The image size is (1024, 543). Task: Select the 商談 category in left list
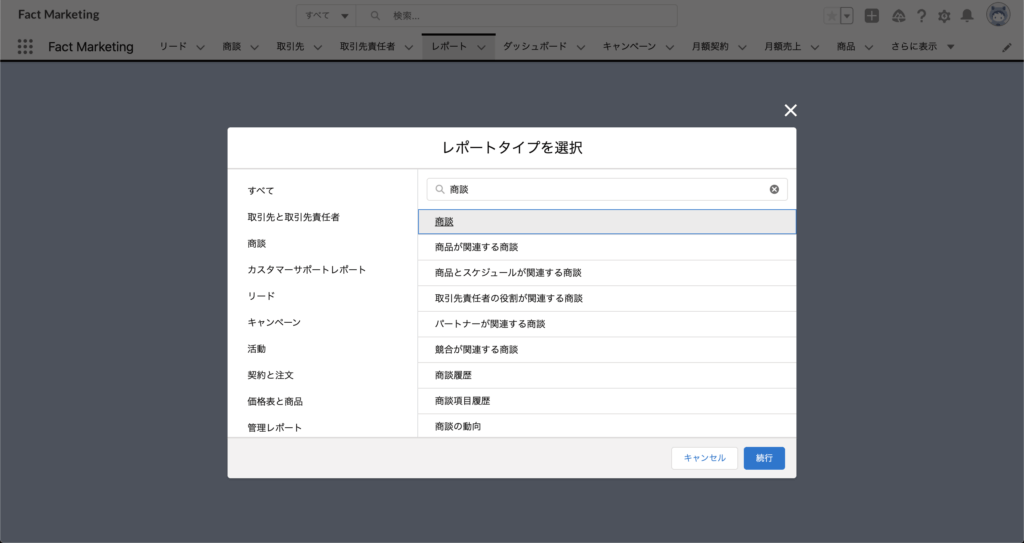click(x=257, y=243)
